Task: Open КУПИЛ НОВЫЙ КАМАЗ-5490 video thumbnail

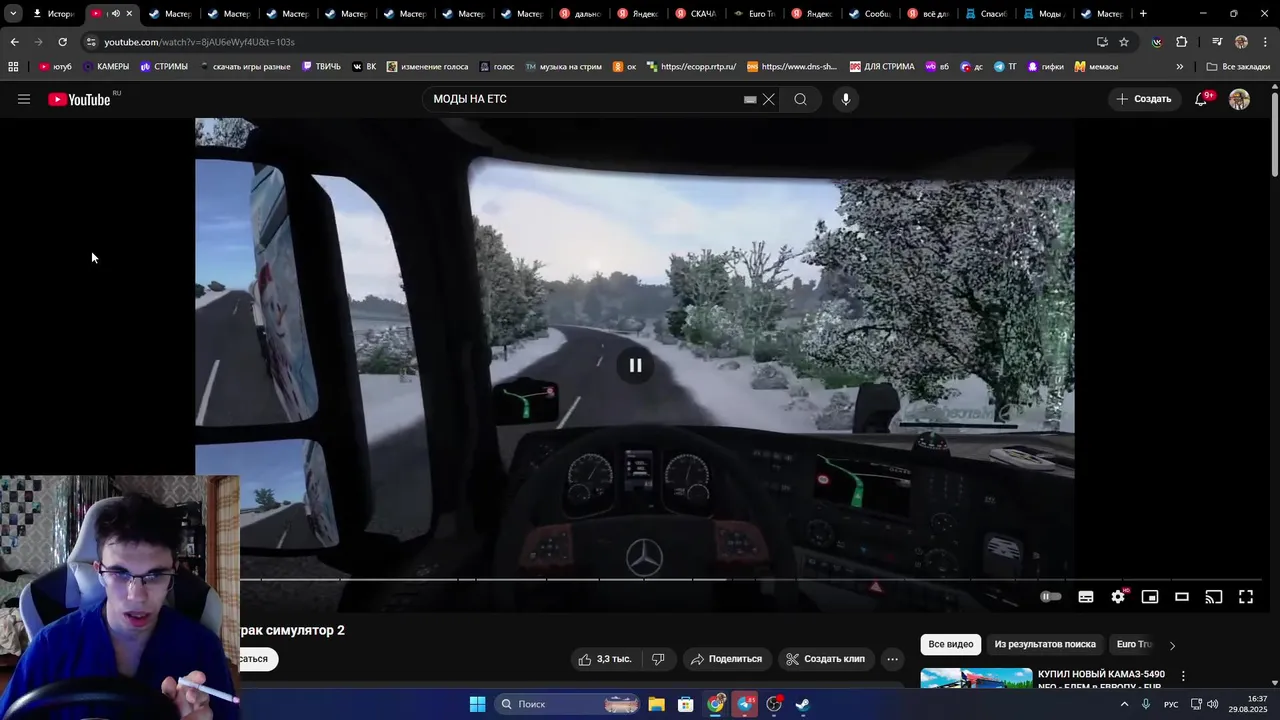Action: point(976,678)
